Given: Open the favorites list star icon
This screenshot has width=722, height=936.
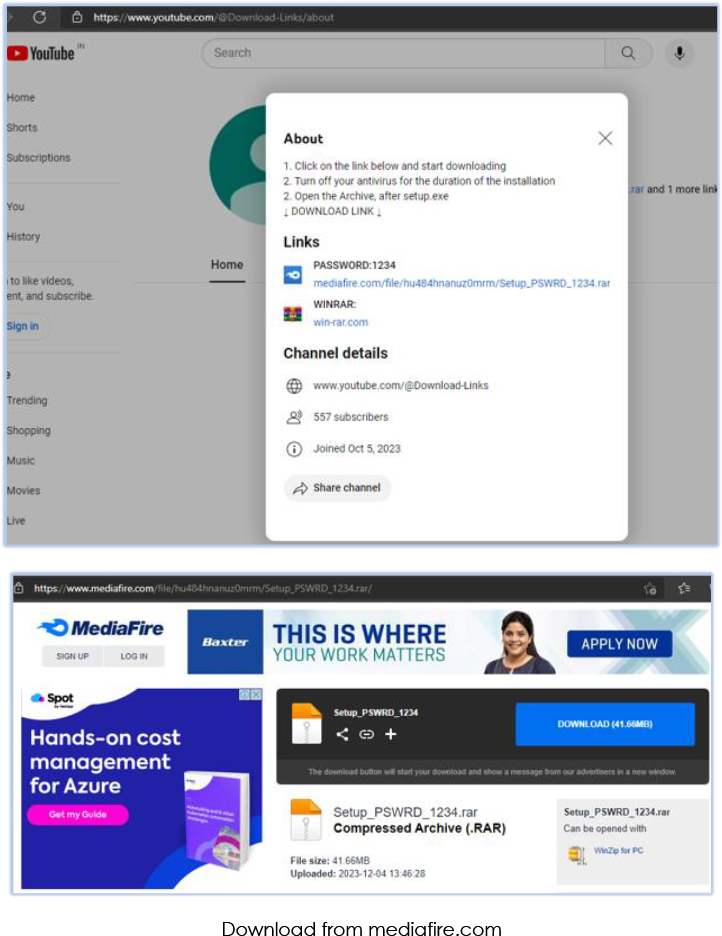Looking at the screenshot, I should 684,589.
